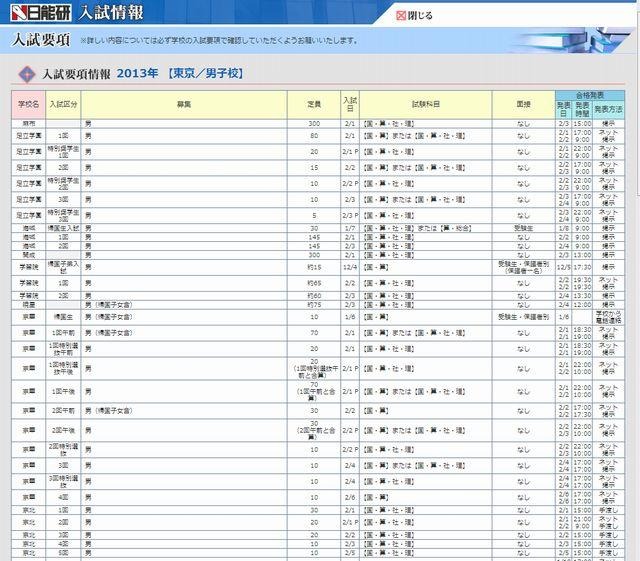The image size is (640, 561).
Task: Click the 募集 column header
Action: [x=184, y=105]
